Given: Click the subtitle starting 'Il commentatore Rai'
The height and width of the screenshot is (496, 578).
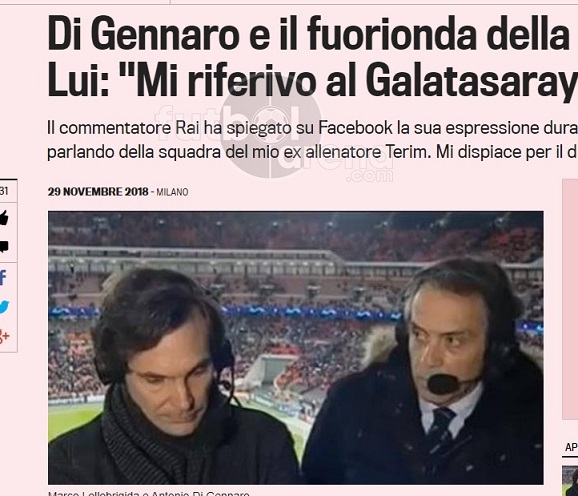Looking at the screenshot, I should point(313,128).
